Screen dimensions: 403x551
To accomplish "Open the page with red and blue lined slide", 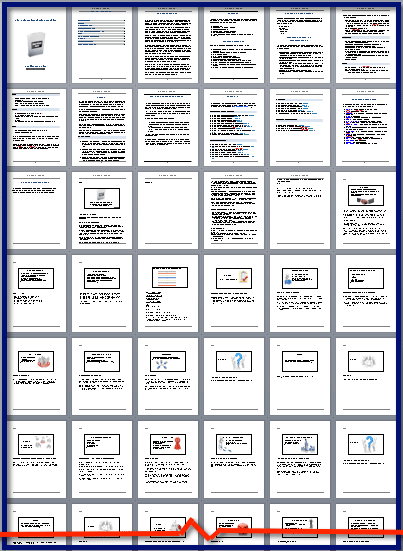I will (x=168, y=293).
